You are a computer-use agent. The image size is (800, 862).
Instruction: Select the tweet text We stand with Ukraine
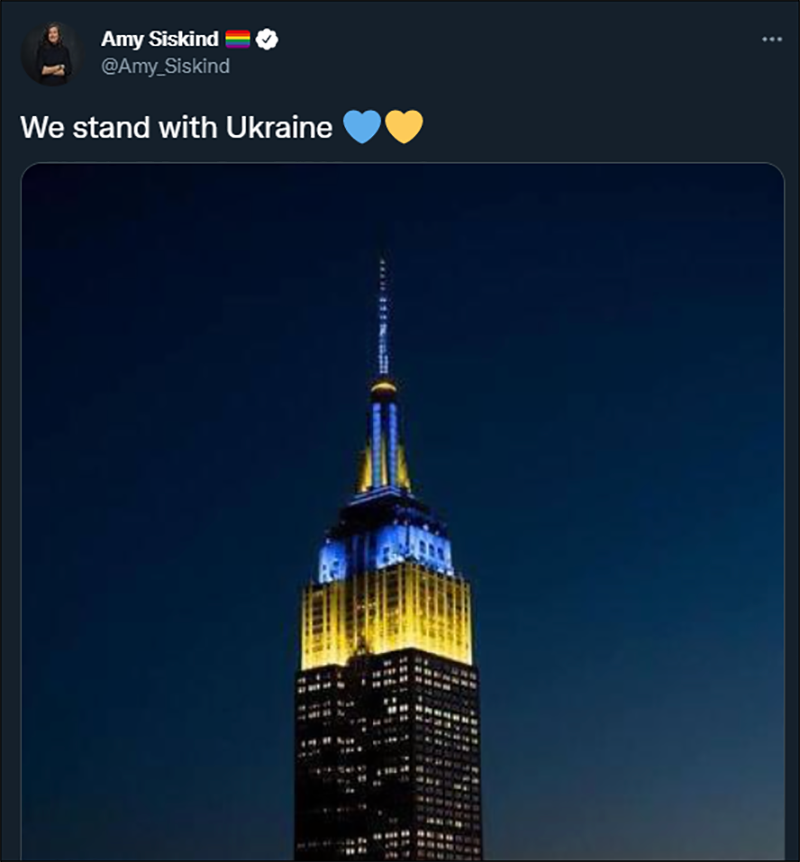pyautogui.click(x=176, y=128)
